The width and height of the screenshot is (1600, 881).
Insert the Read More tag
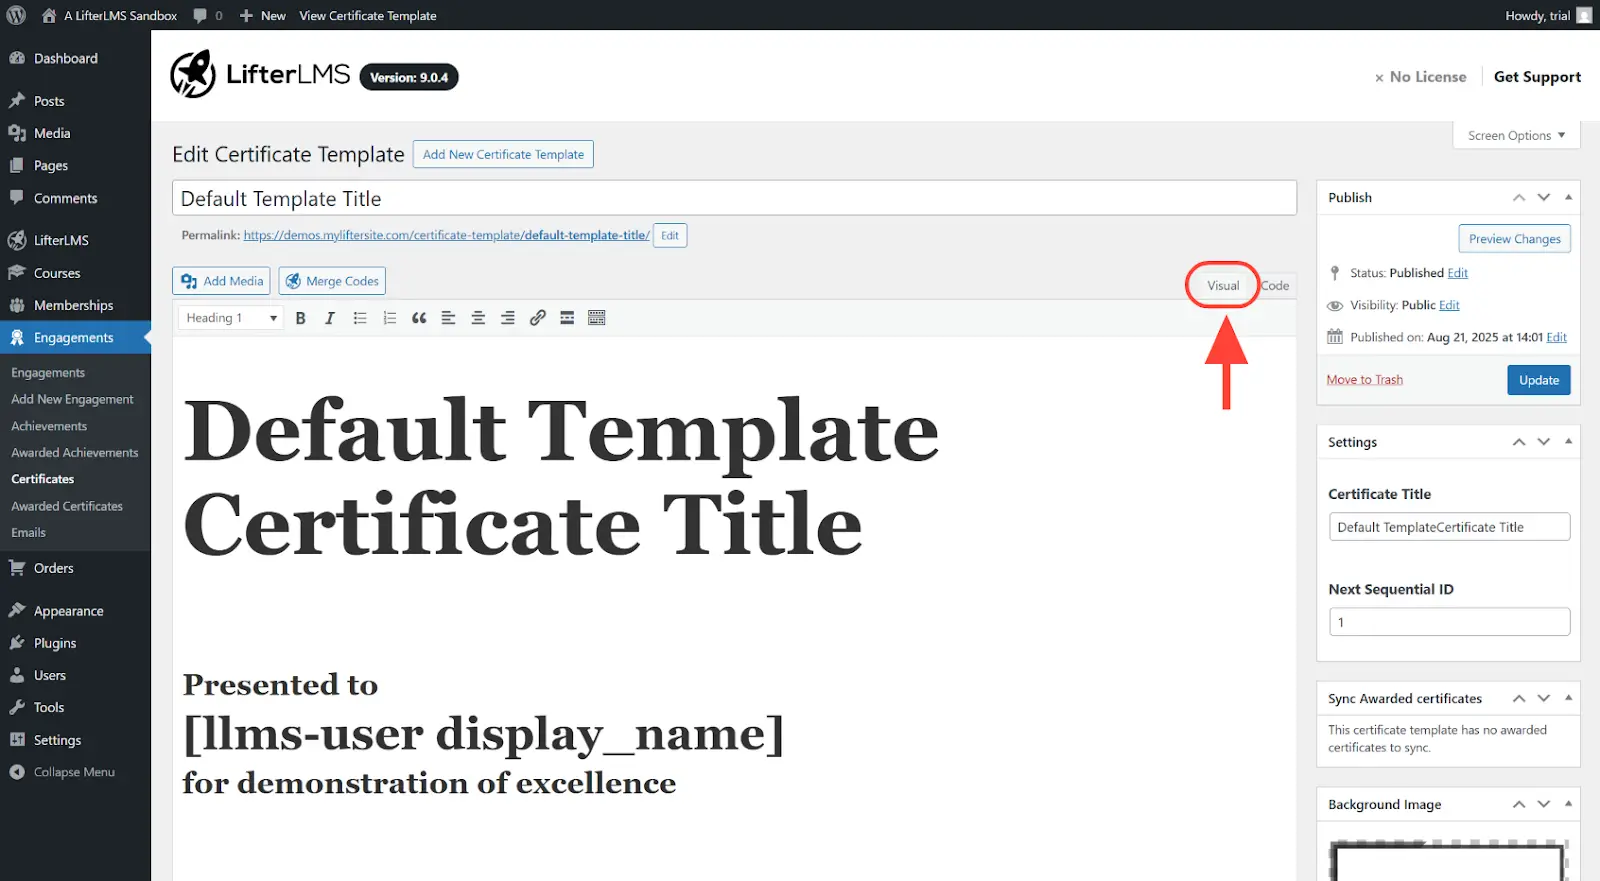567,318
